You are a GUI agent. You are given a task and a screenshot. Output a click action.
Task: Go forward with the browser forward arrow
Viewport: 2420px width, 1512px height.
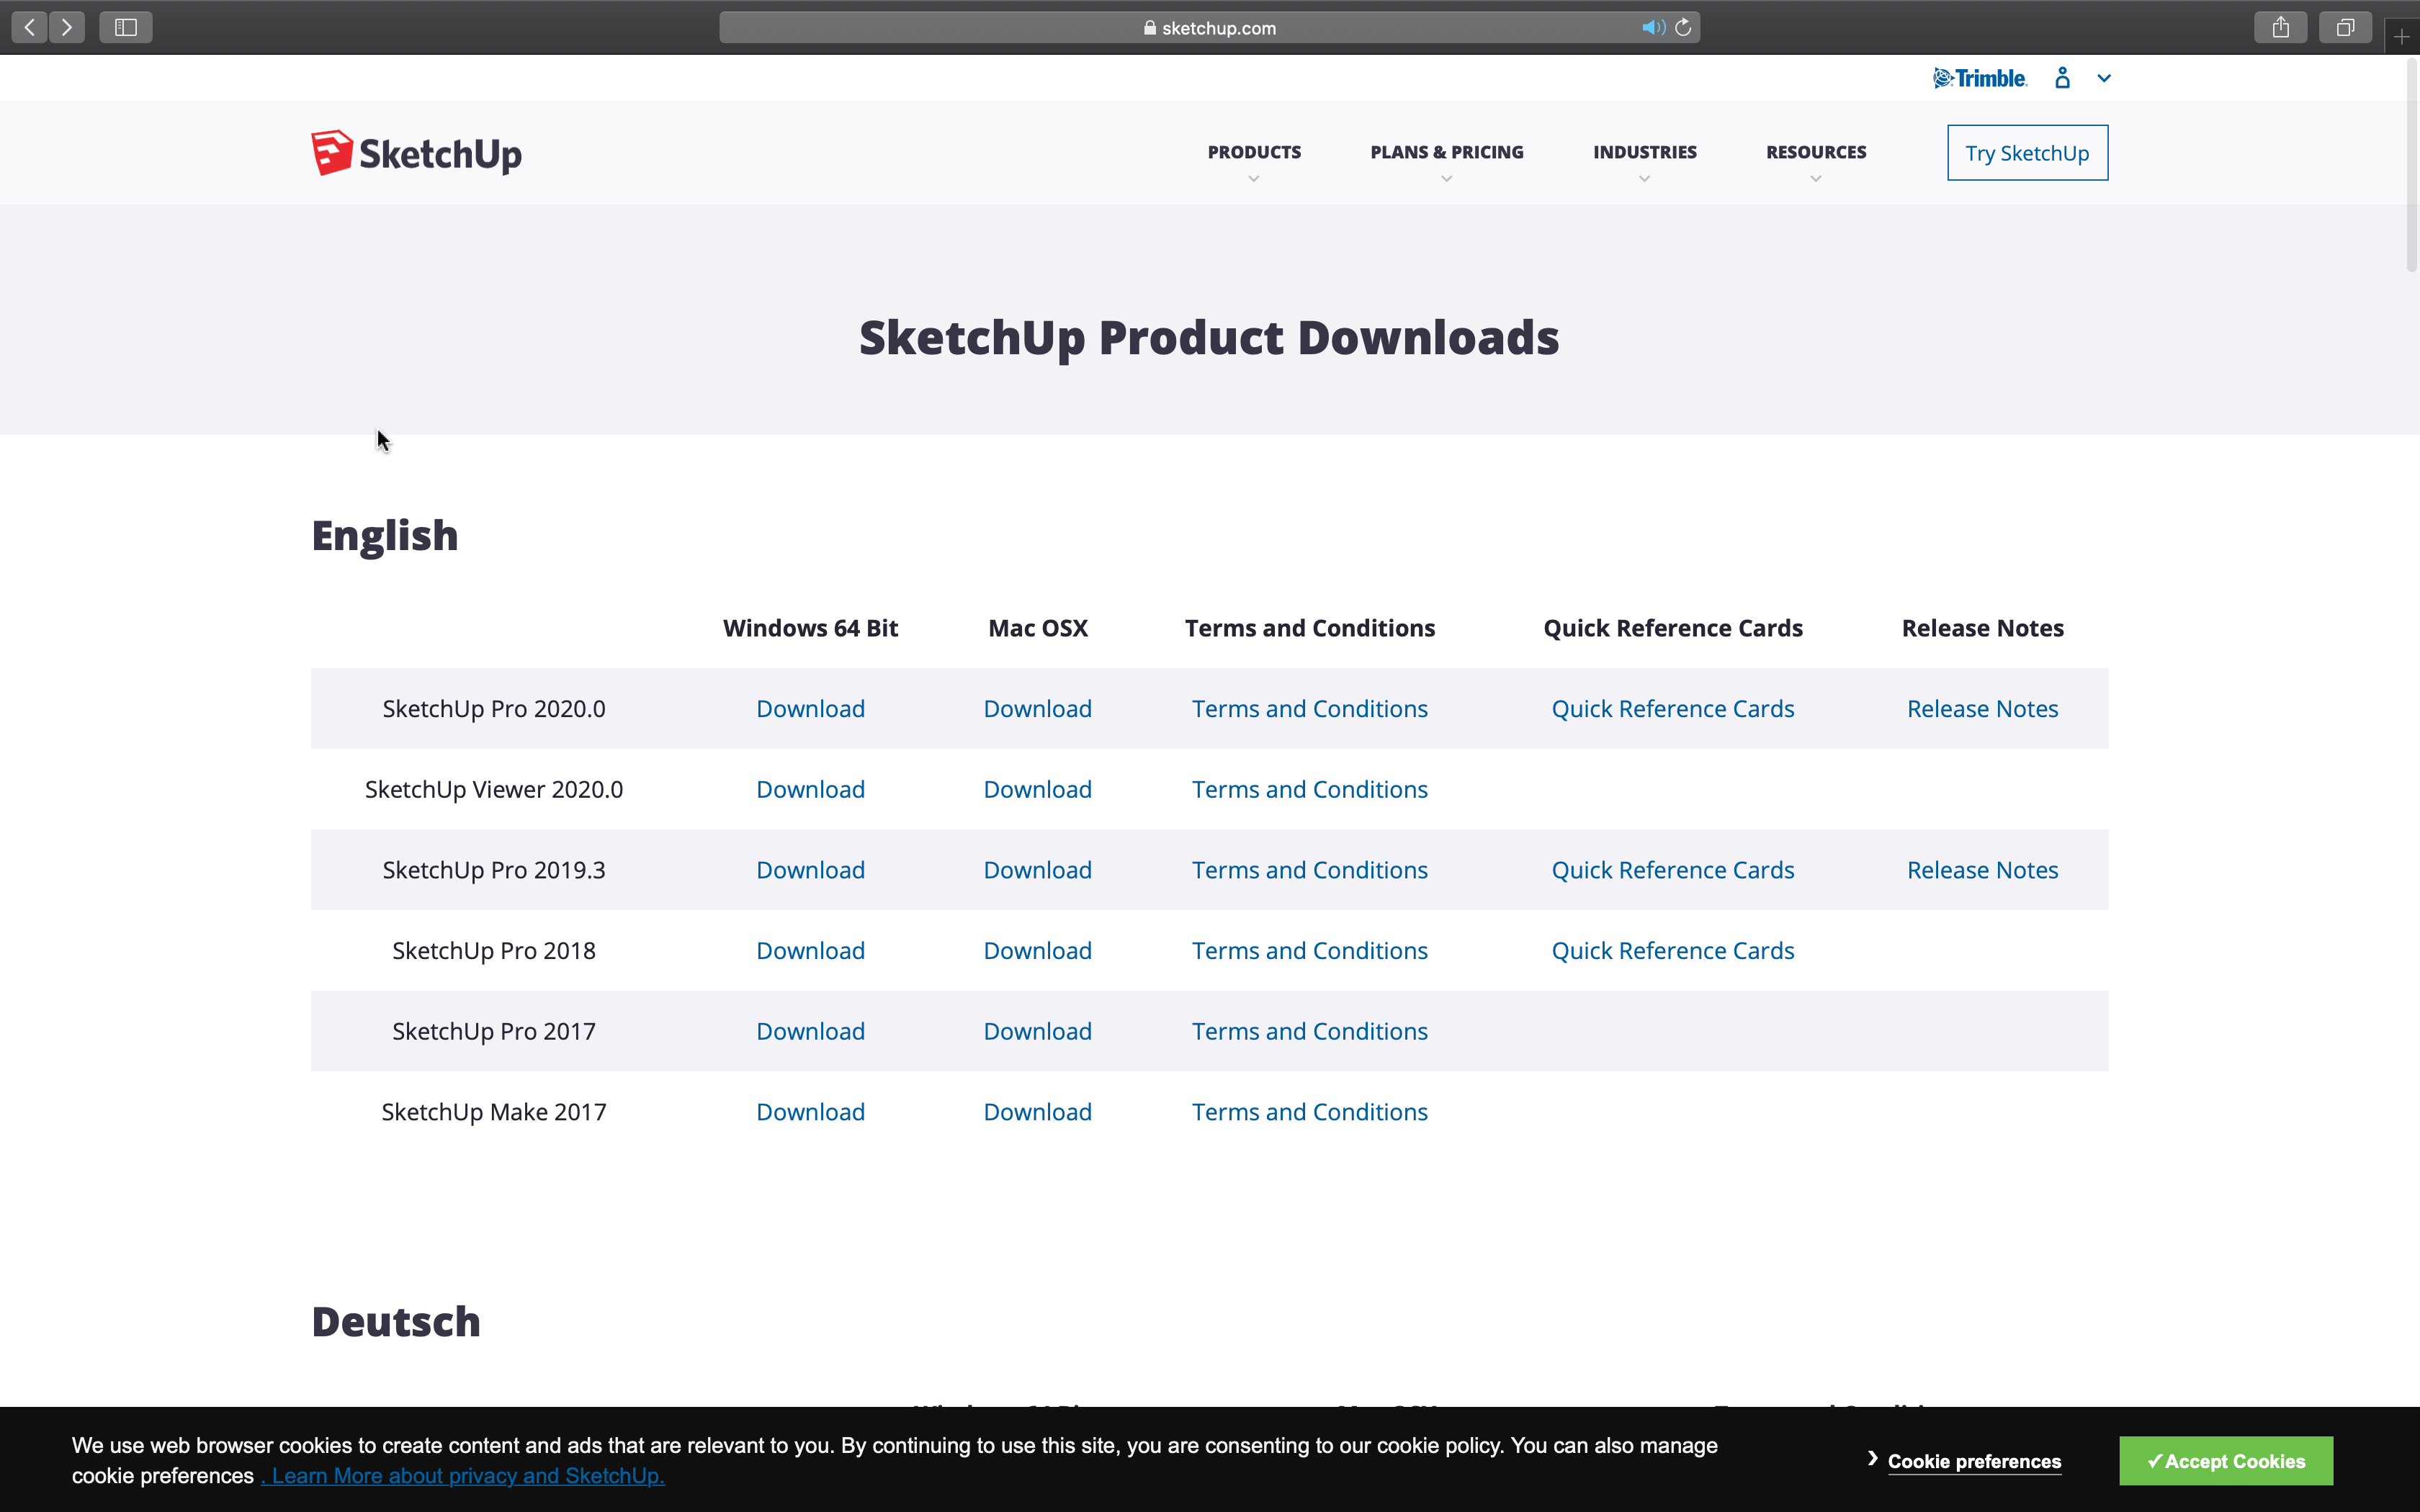[x=67, y=27]
